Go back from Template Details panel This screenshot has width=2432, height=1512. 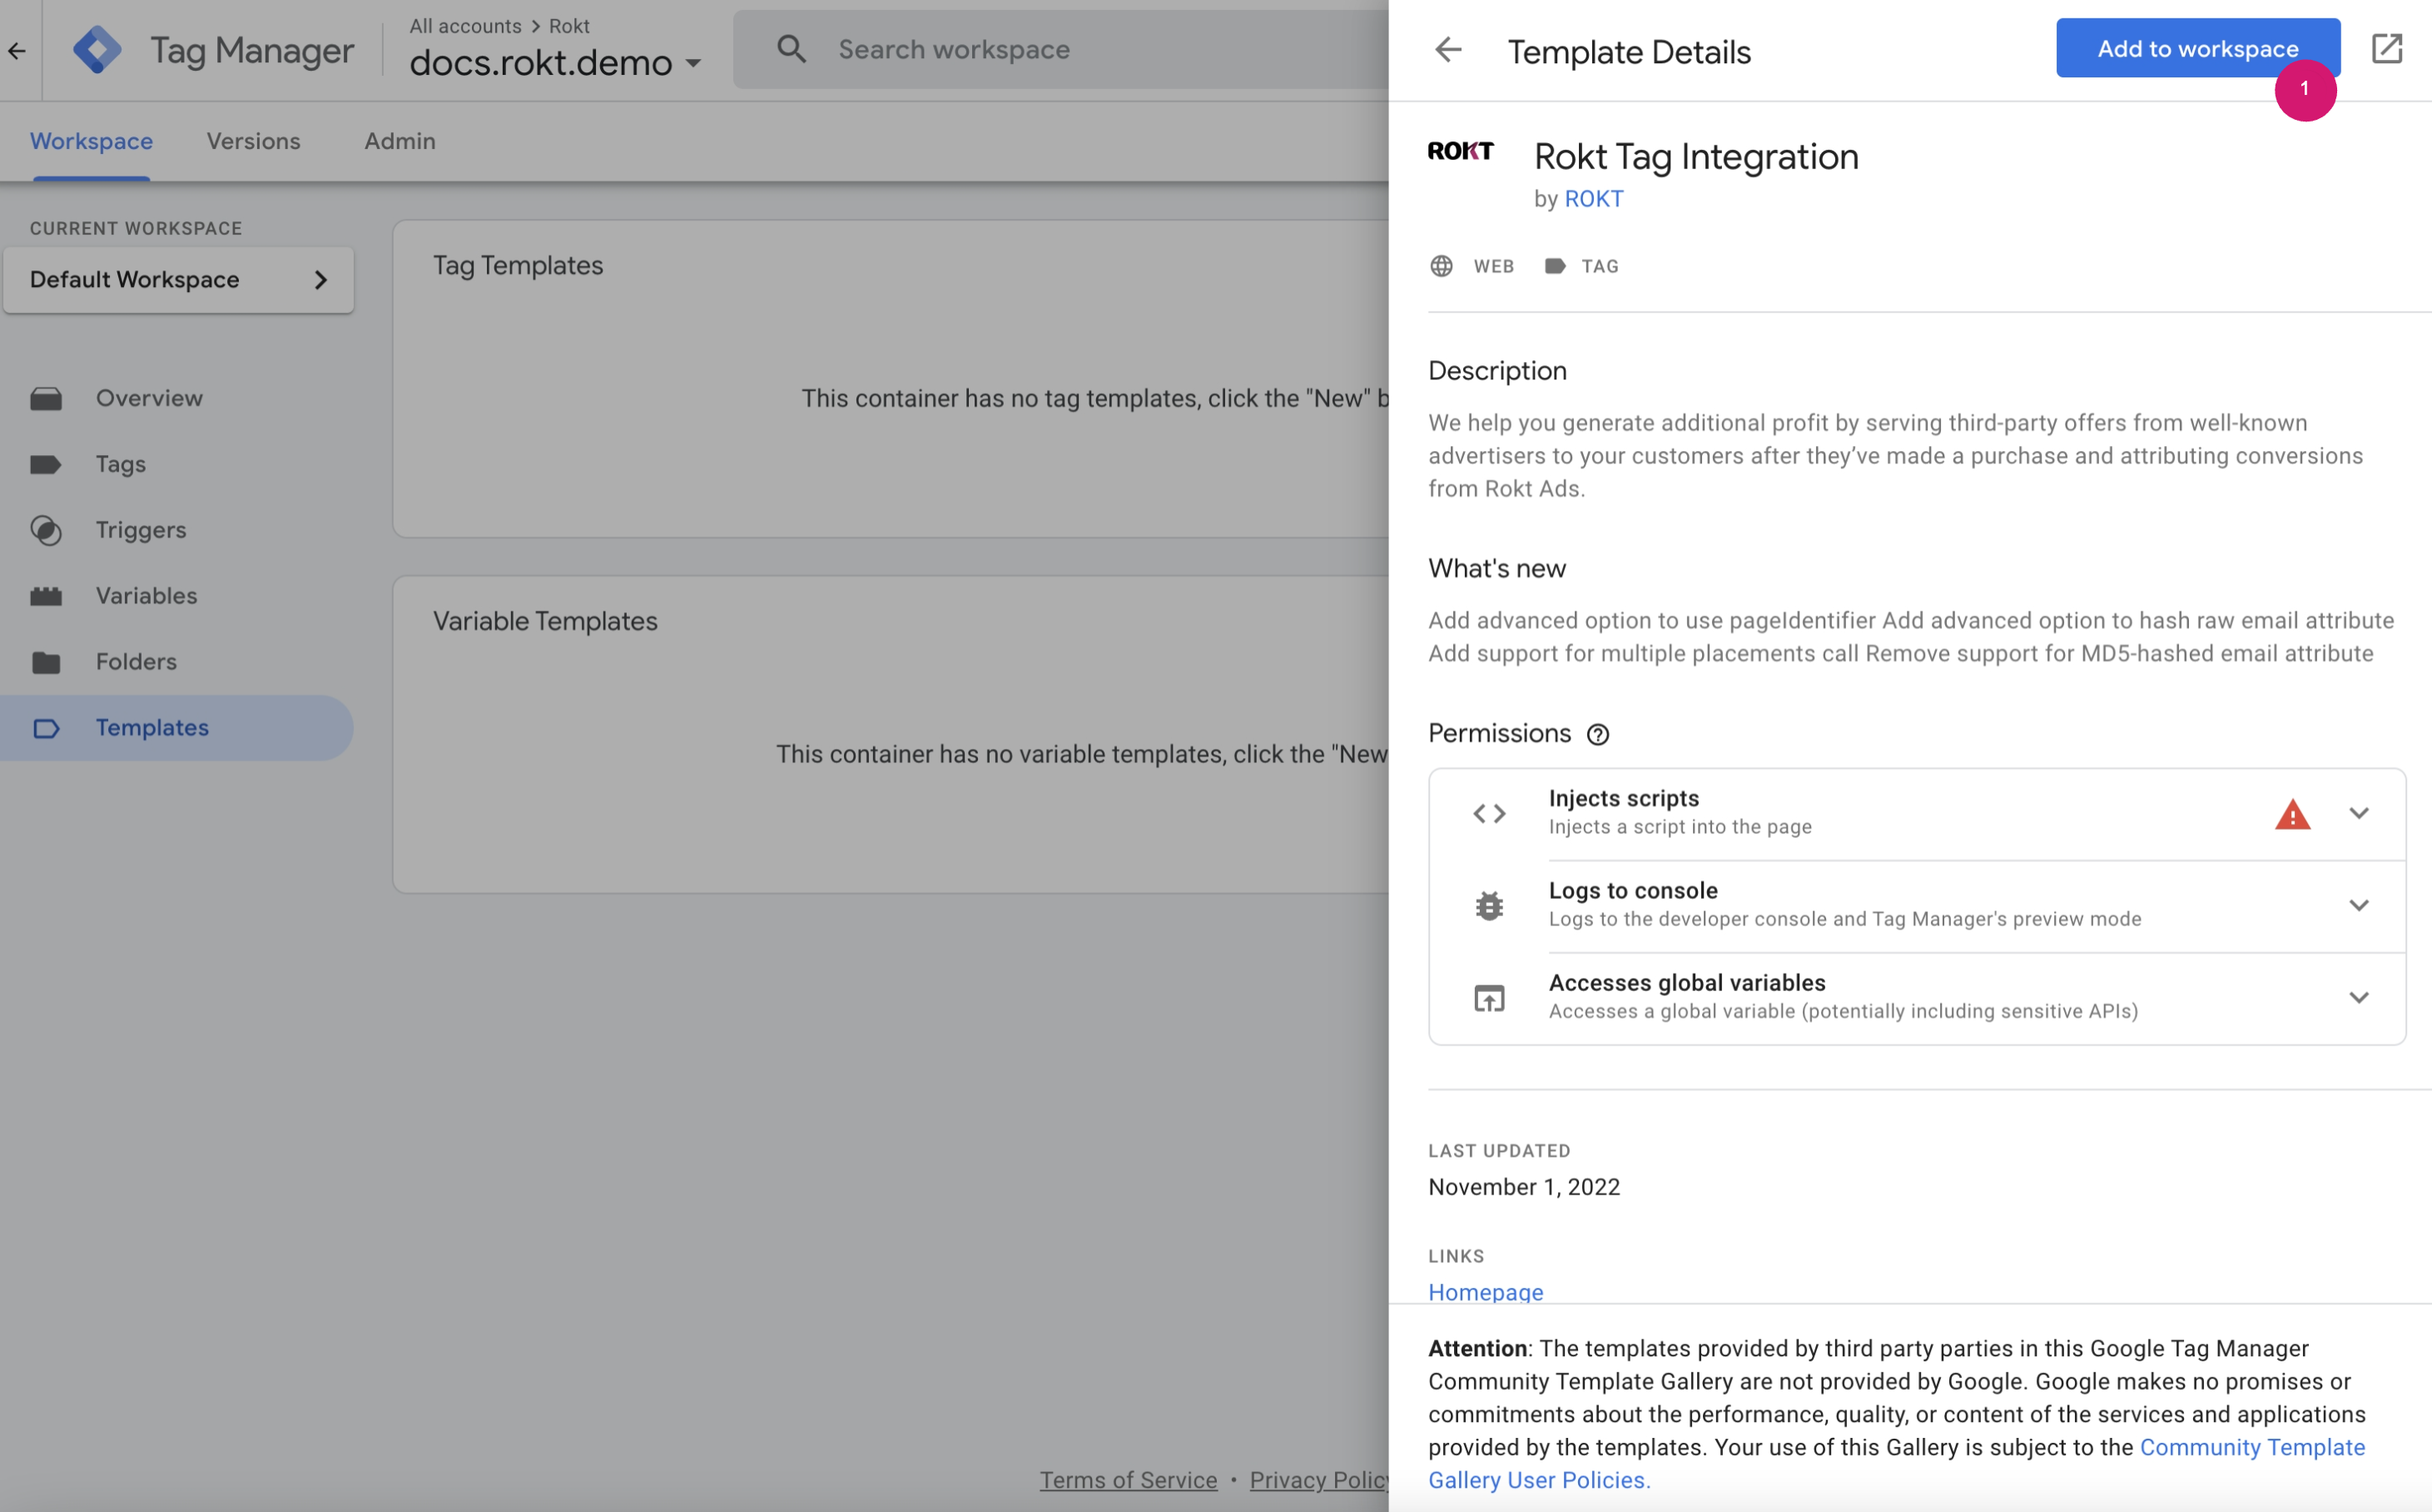(x=1448, y=49)
